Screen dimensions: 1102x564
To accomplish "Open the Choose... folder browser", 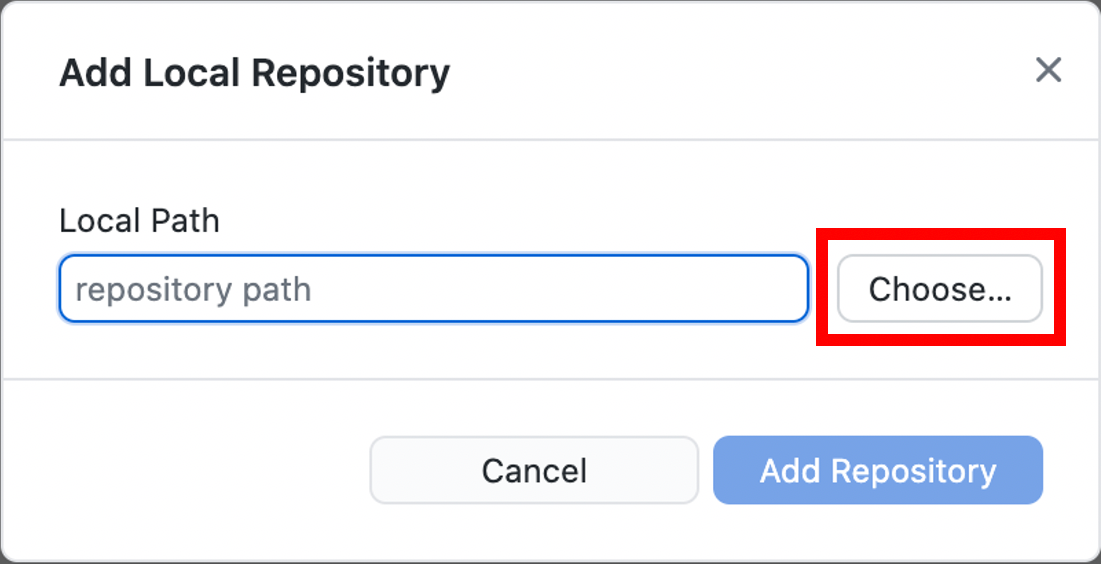I will 940,290.
